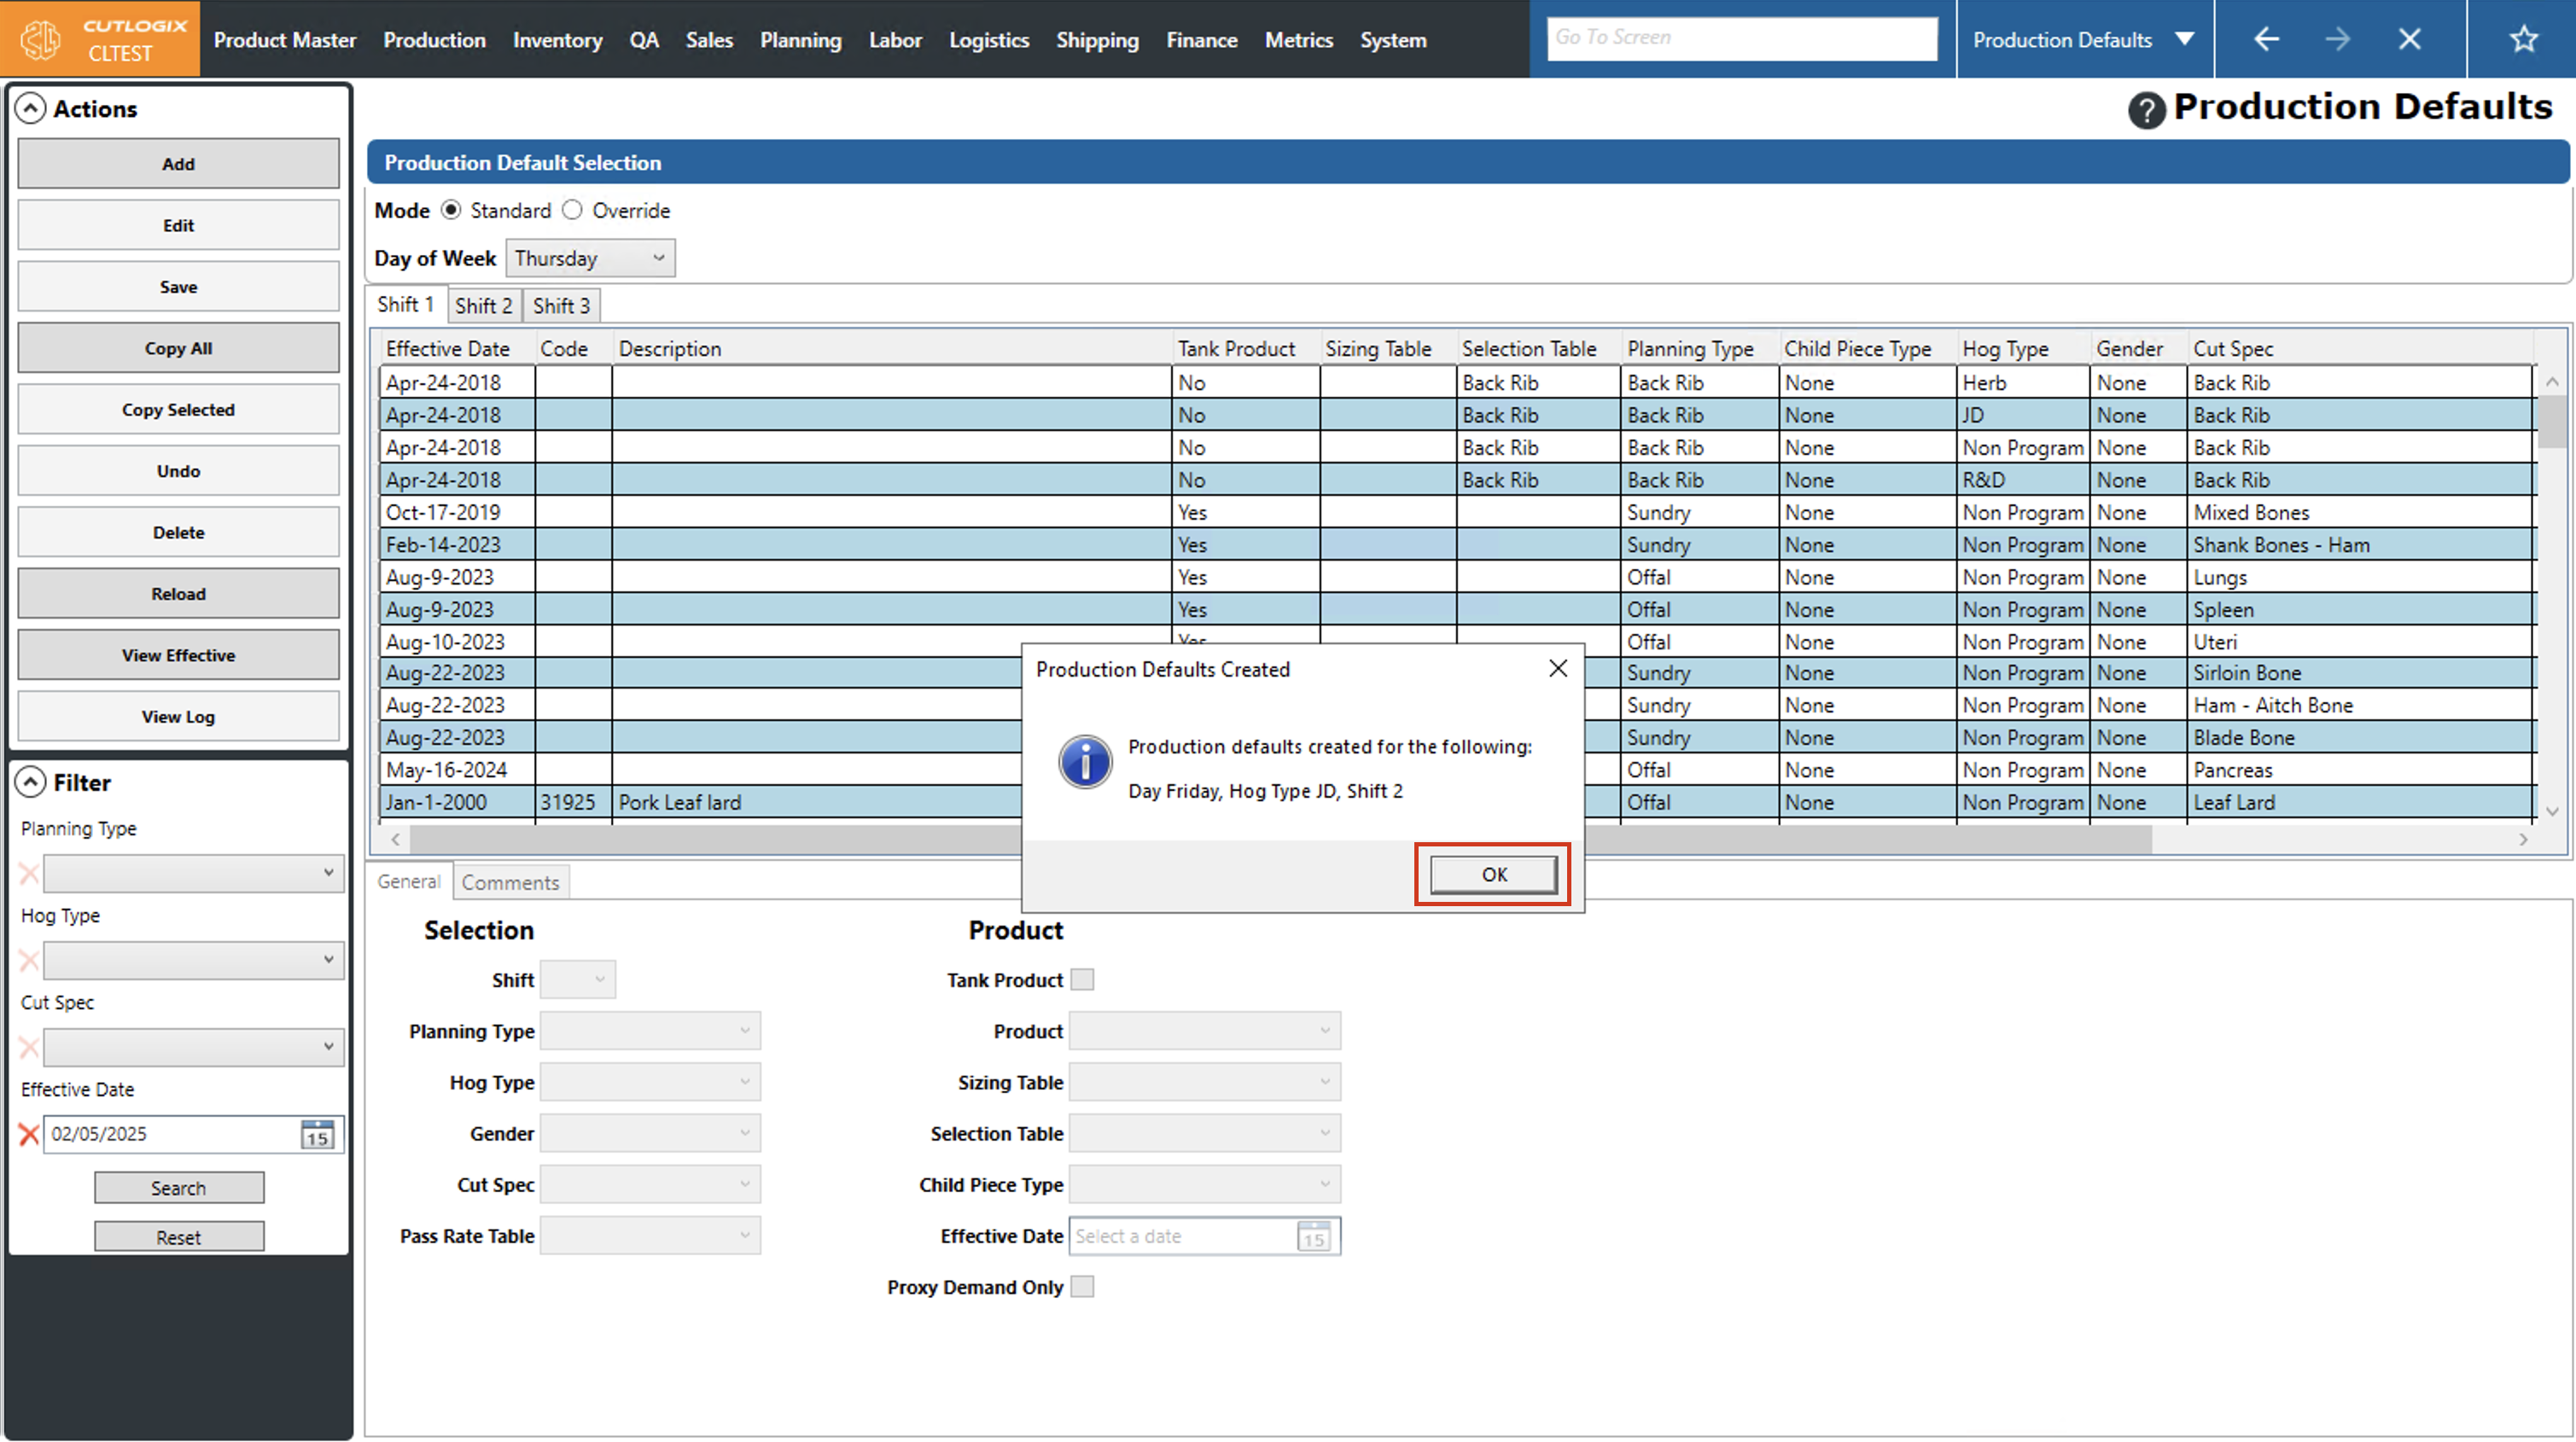This screenshot has height=1442, width=2576.
Task: Click the help question mark icon
Action: click(2146, 109)
